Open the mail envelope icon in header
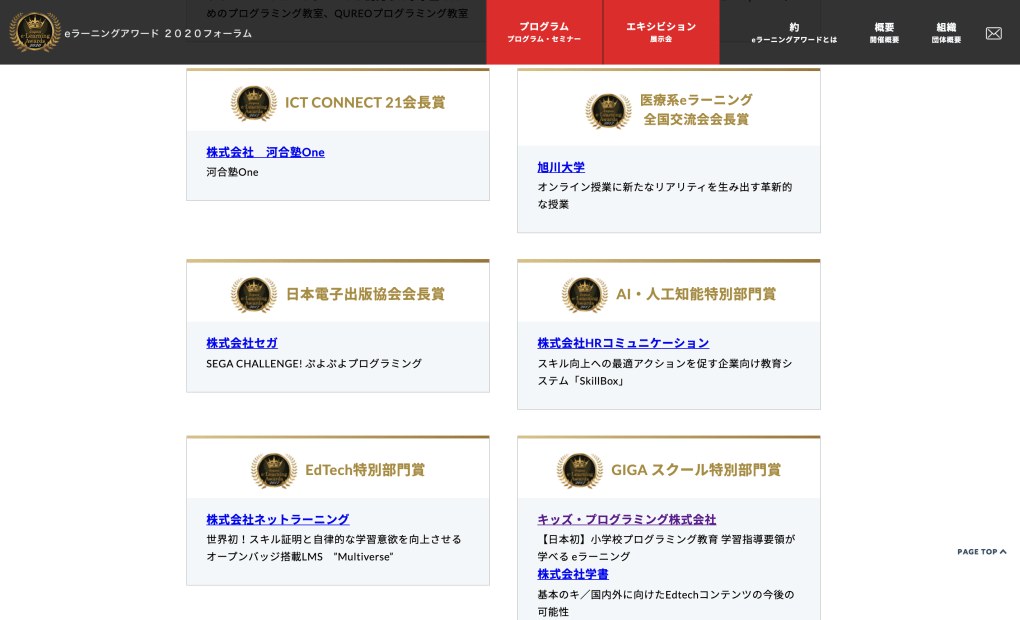Screen dimensions: 1020x620 click(993, 33)
